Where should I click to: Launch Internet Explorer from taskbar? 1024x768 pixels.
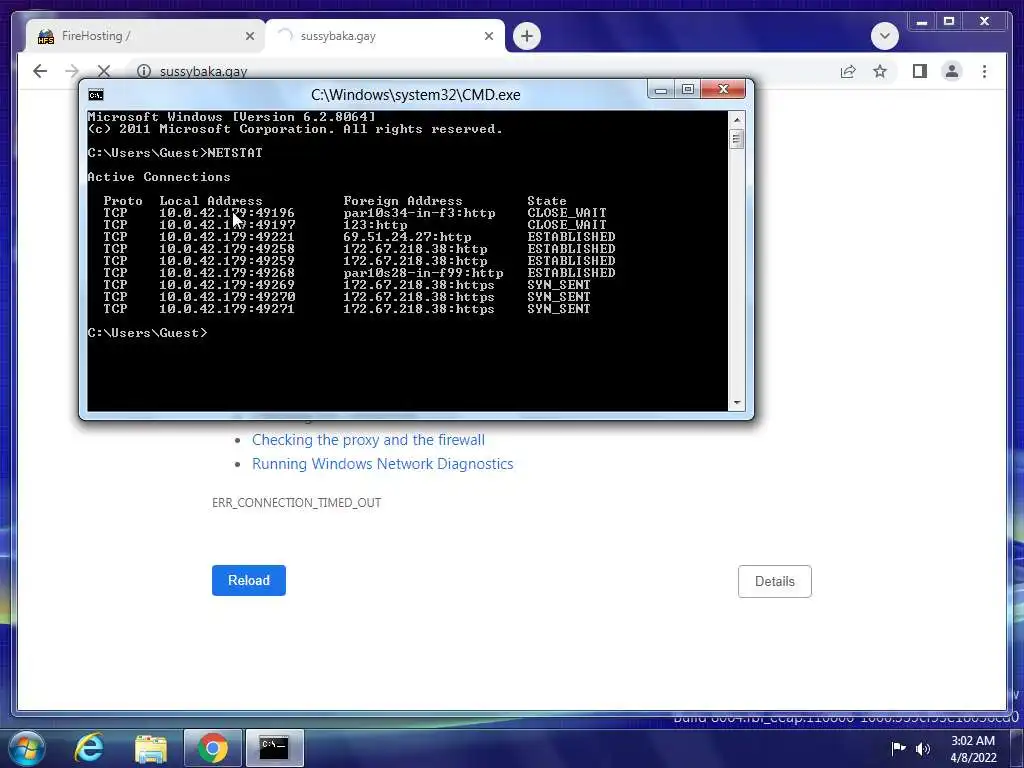coord(89,748)
